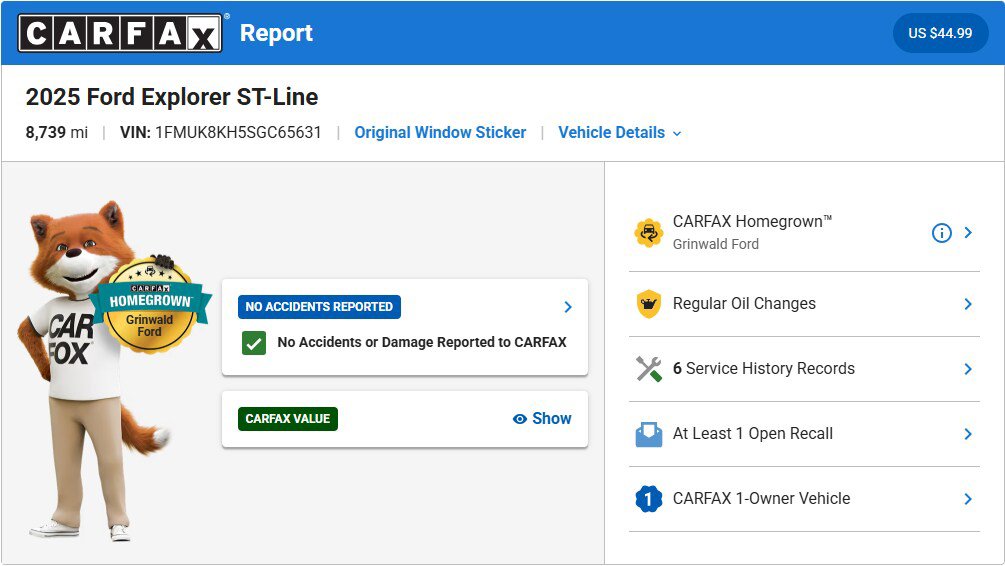
Task: Click the Homegrown info circle icon
Action: (941, 233)
